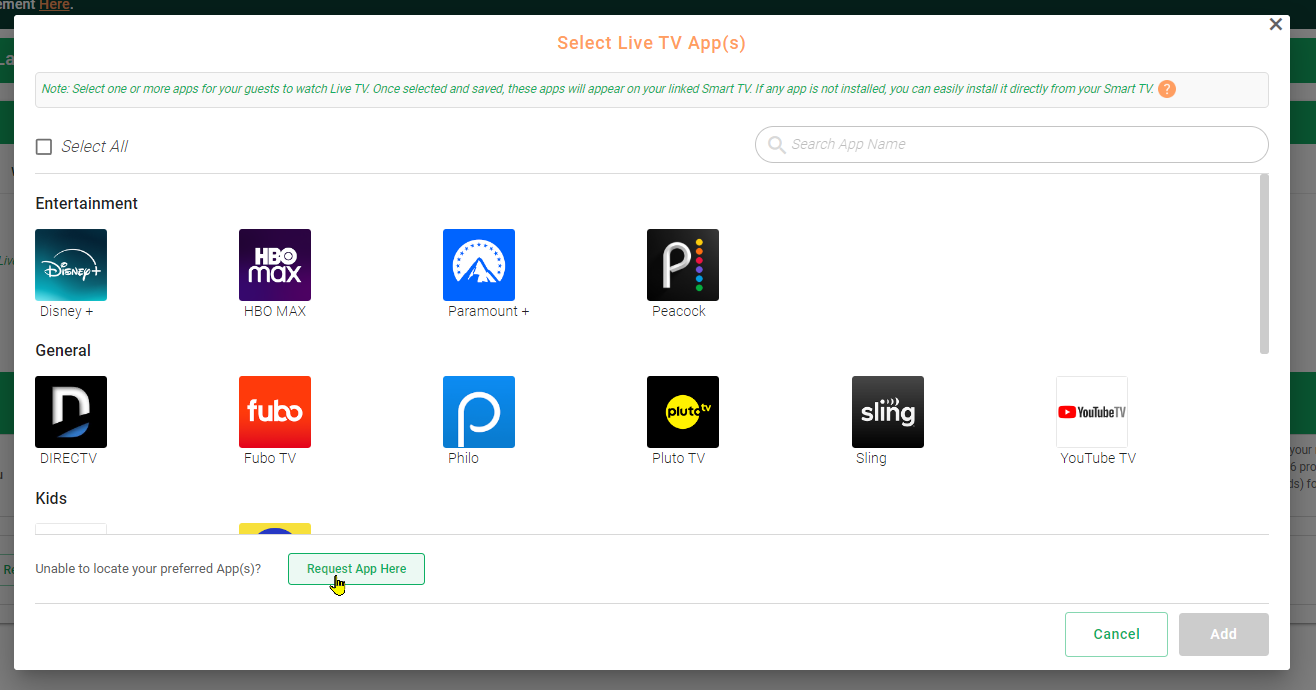The image size is (1316, 690).
Task: Click the greyed-out Add button
Action: click(1223, 634)
